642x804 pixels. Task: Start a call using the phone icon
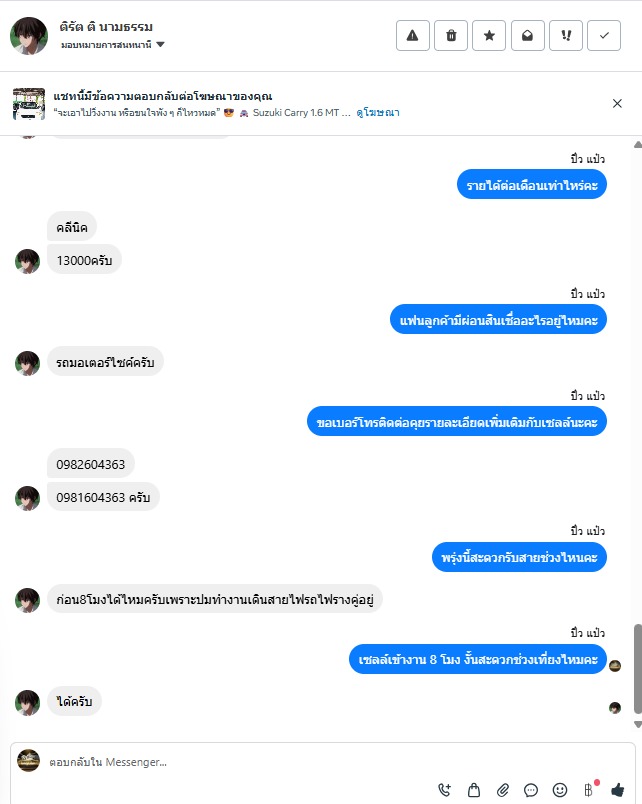445,790
